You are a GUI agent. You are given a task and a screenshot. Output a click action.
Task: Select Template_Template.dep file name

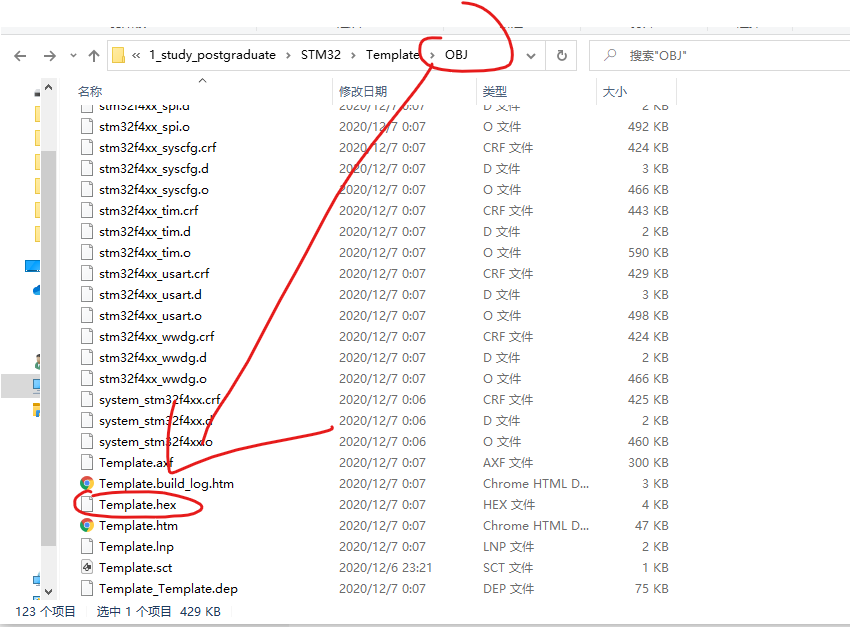coord(168,589)
